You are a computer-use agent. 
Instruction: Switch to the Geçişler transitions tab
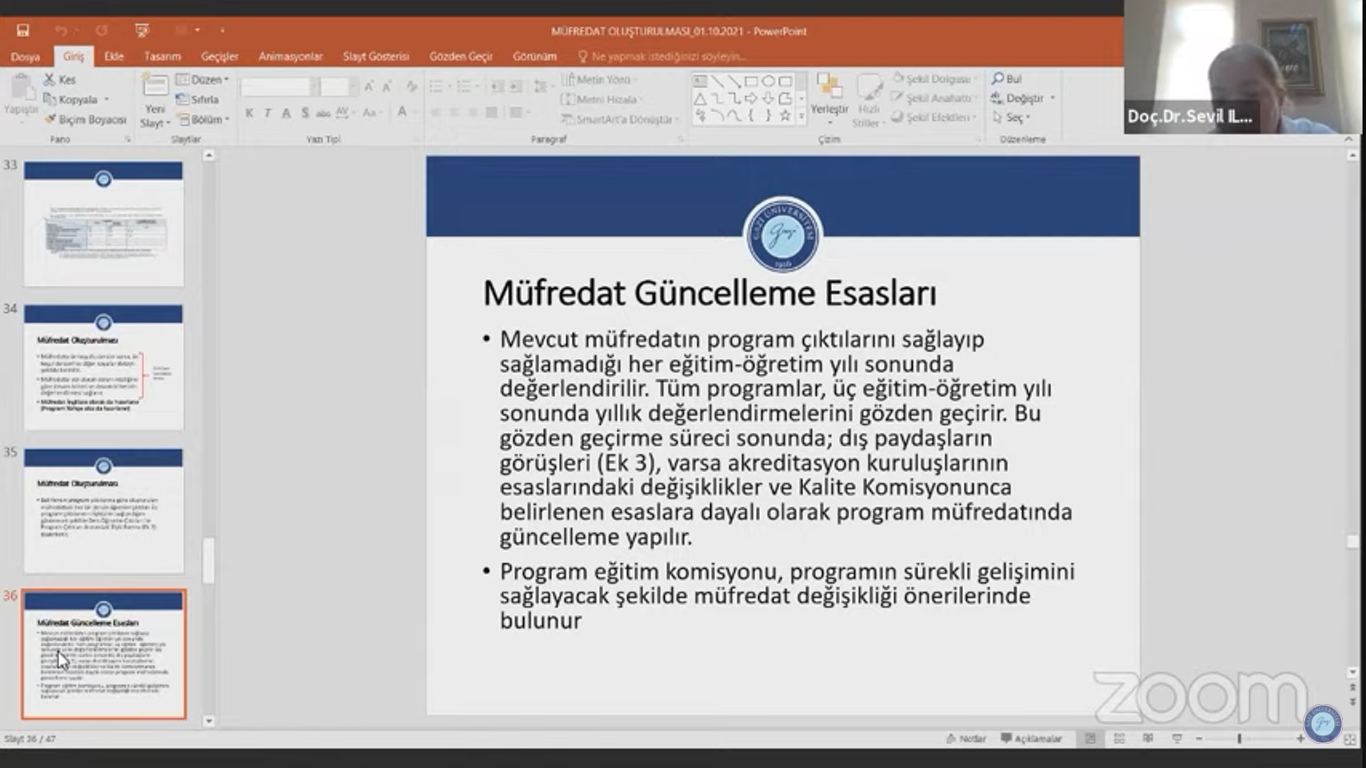(220, 57)
